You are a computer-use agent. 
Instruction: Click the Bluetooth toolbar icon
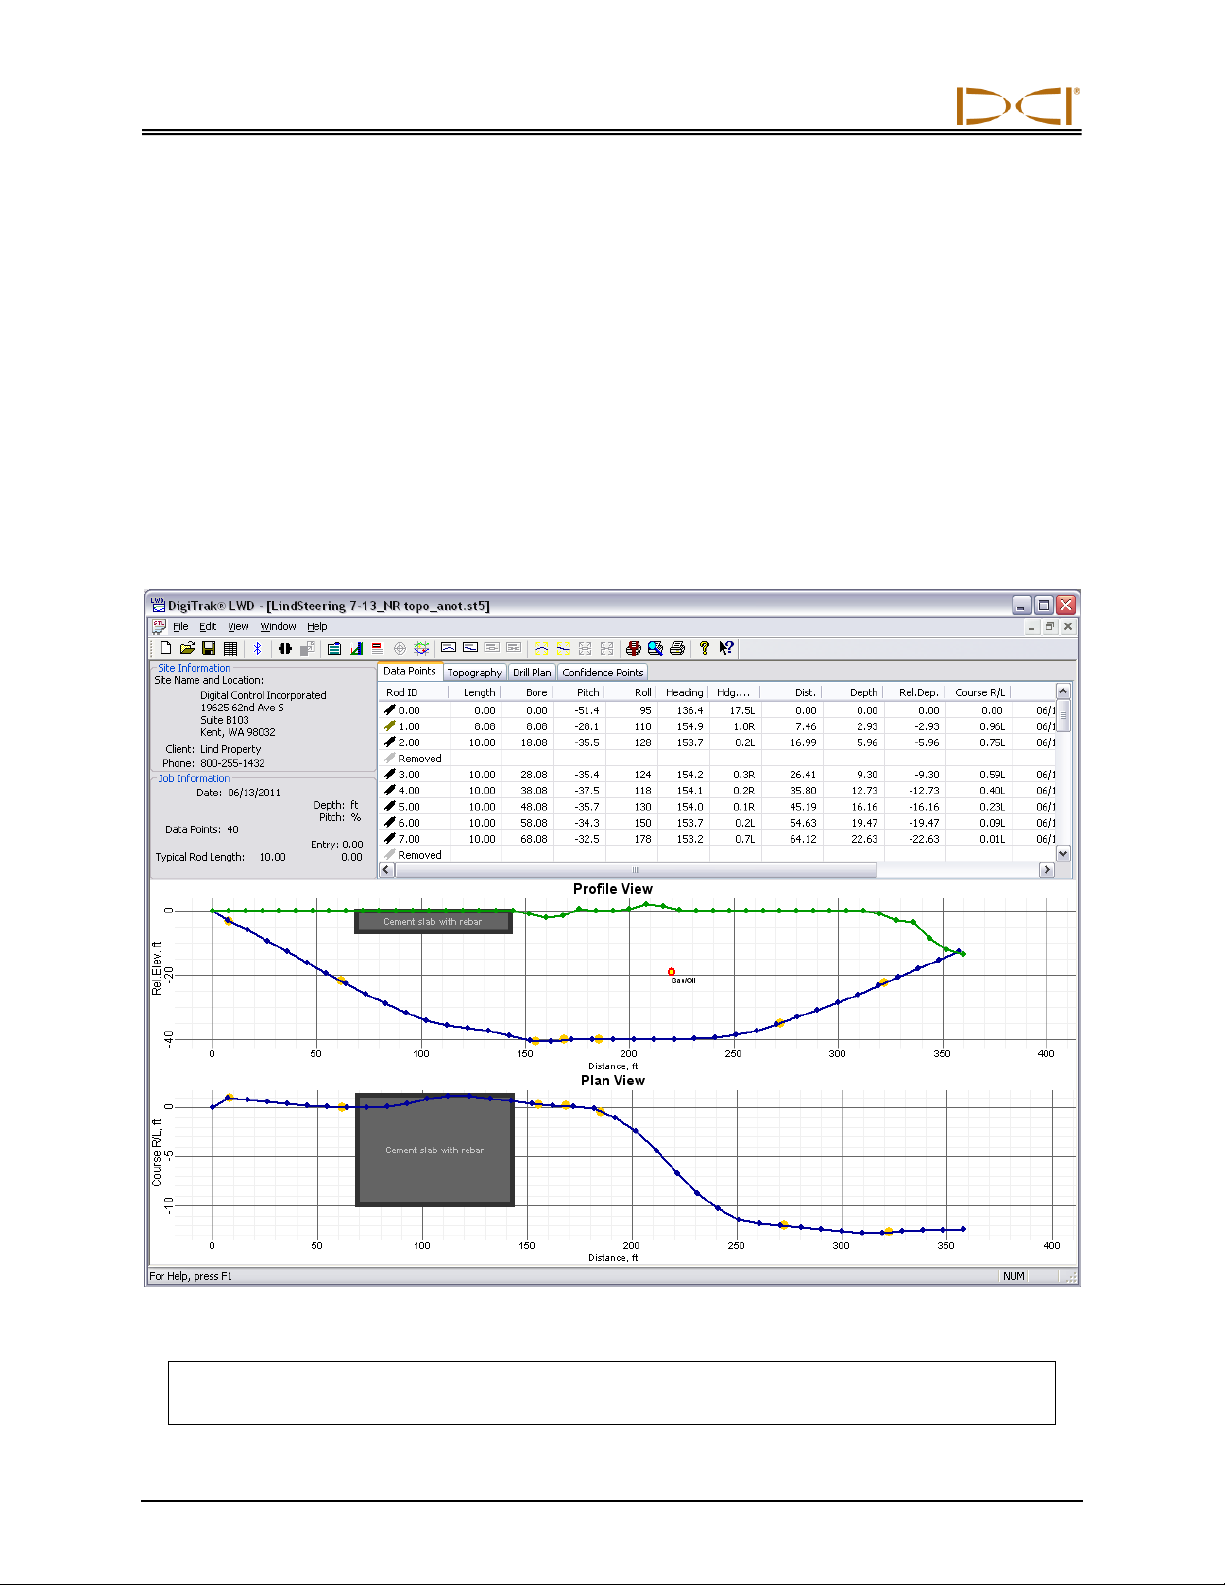(257, 648)
